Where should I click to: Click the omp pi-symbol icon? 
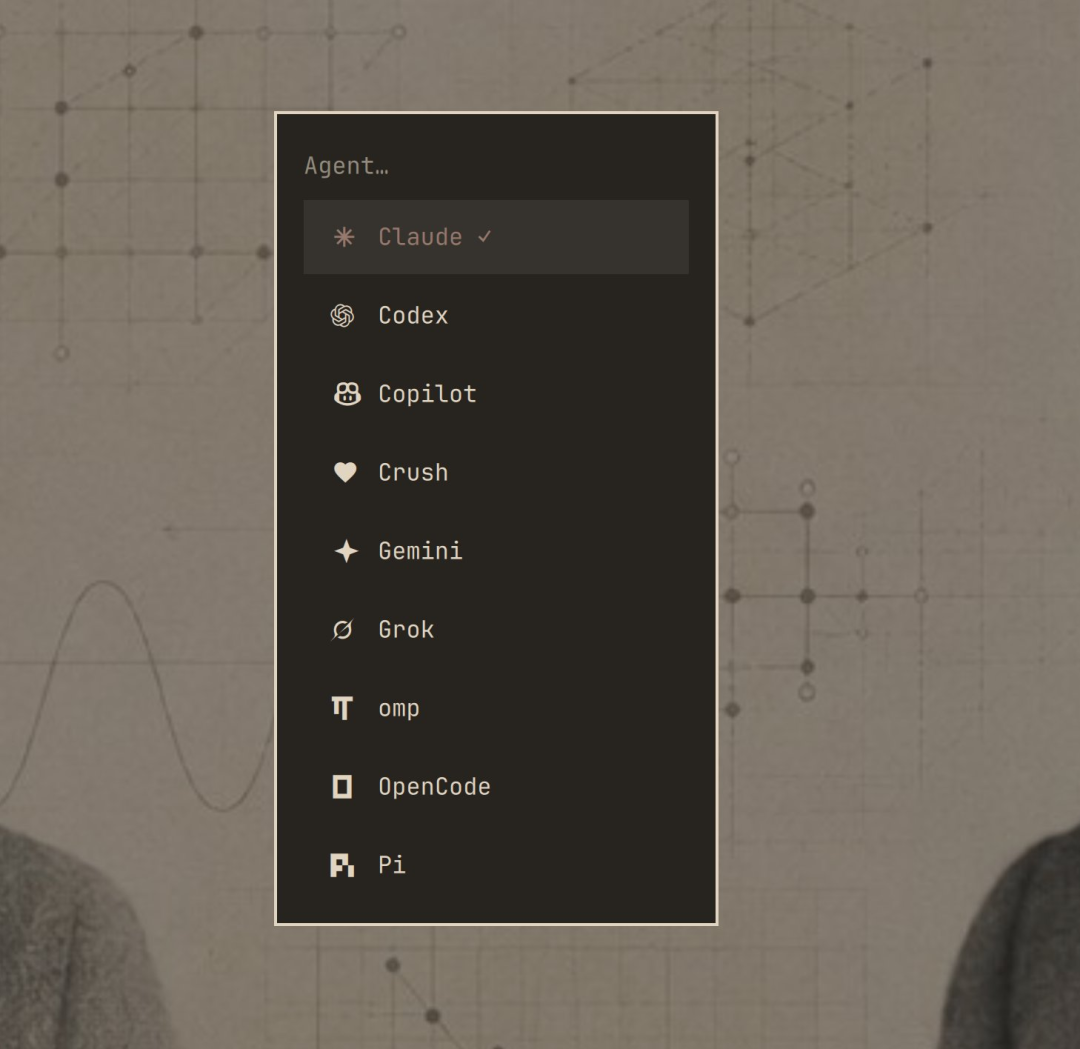point(342,708)
